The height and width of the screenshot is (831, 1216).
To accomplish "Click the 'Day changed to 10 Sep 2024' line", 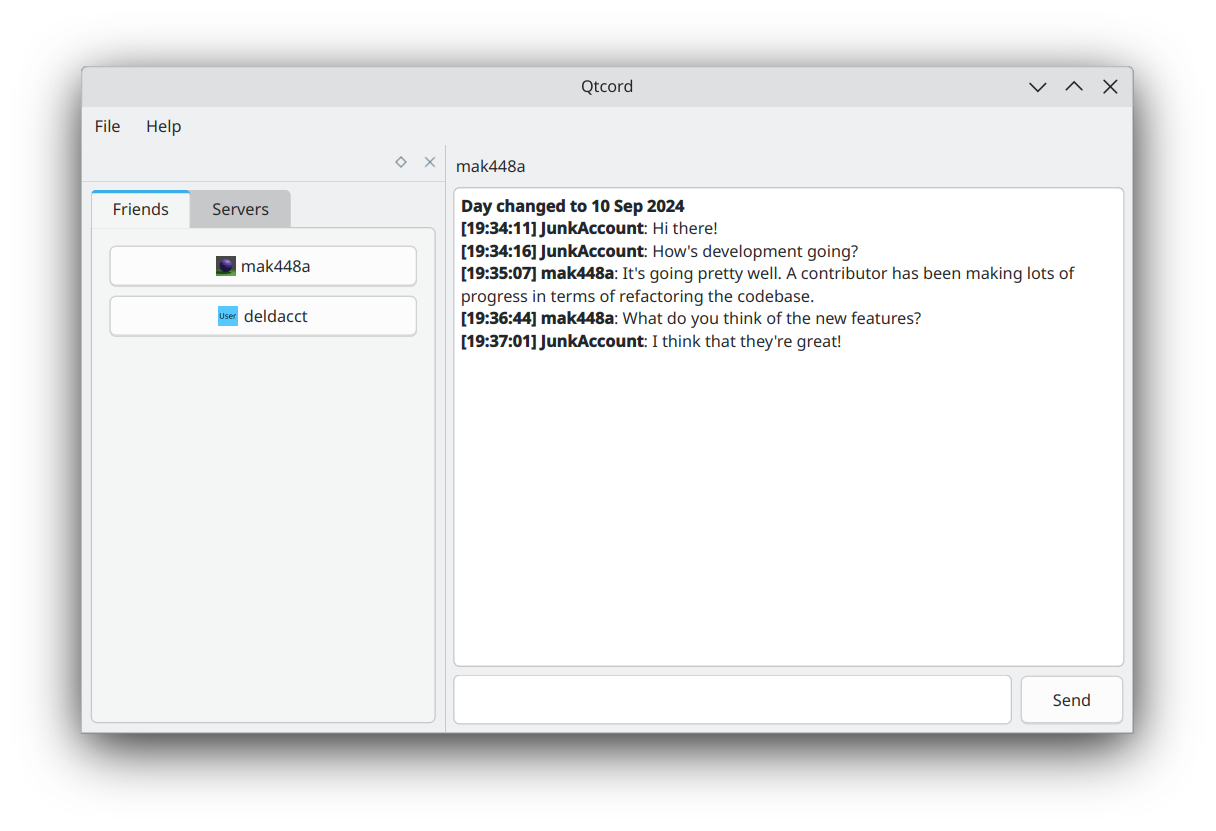I will click(572, 206).
